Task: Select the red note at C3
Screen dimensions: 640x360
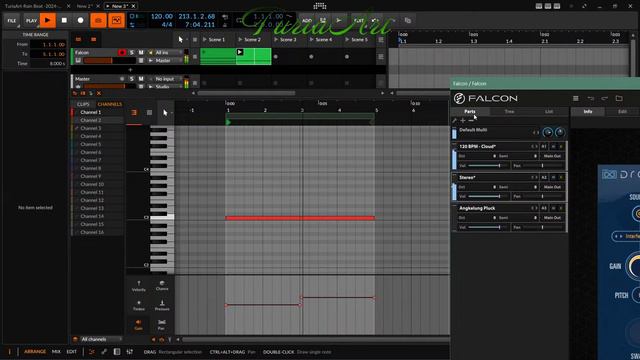Action: 300,218
